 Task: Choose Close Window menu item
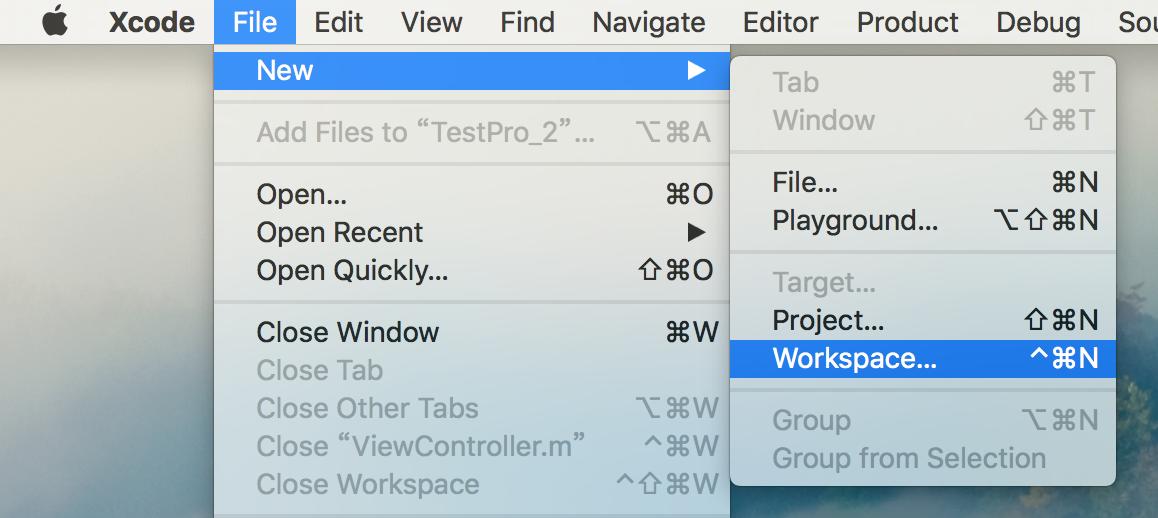pos(472,333)
